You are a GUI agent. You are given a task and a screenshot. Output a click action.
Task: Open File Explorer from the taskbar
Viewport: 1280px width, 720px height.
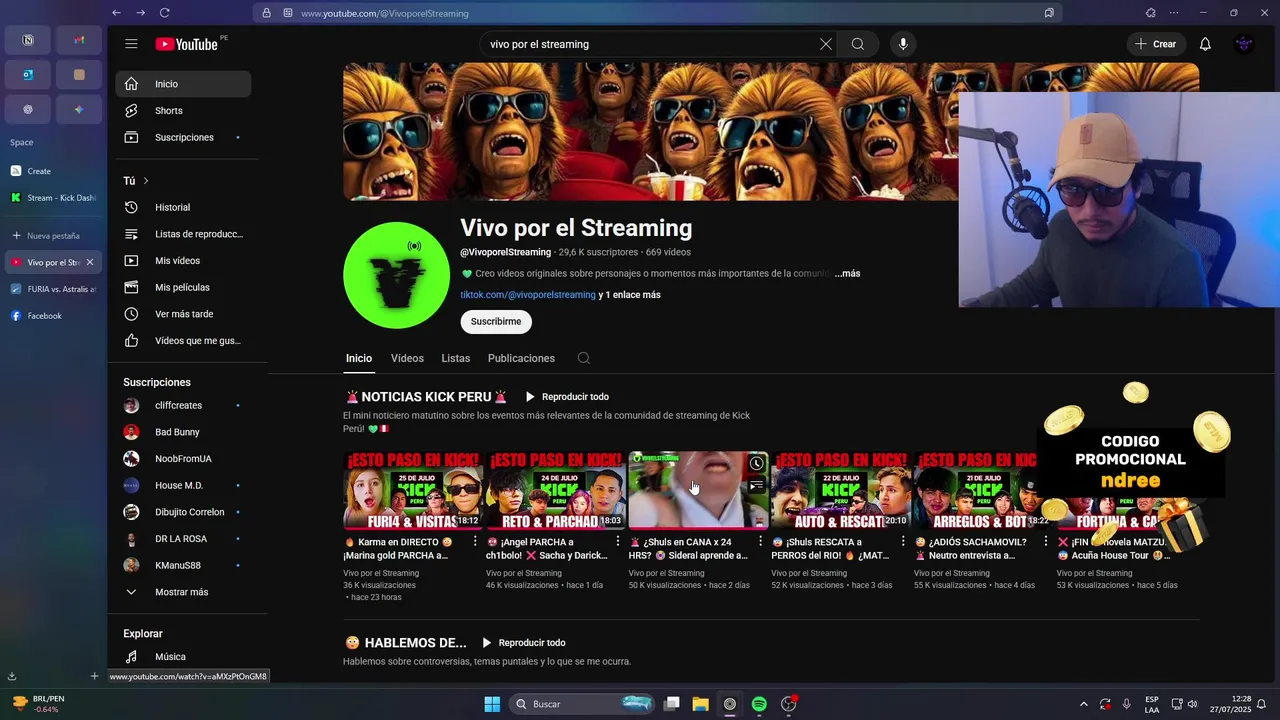click(x=701, y=704)
